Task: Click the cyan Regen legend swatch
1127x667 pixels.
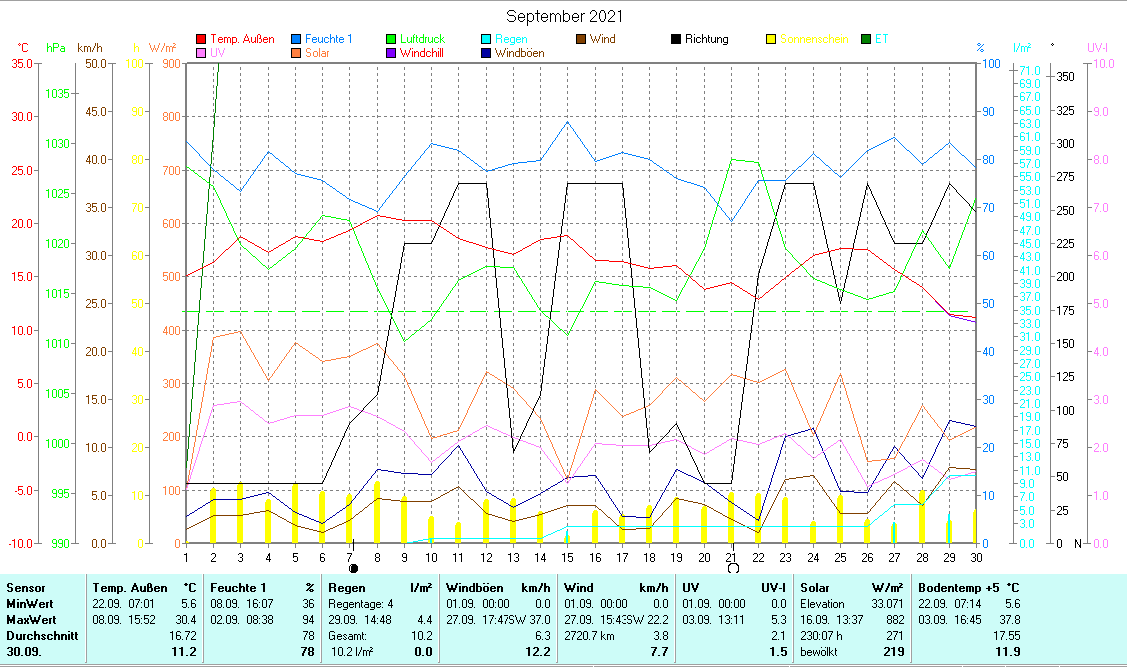Action: coord(486,39)
